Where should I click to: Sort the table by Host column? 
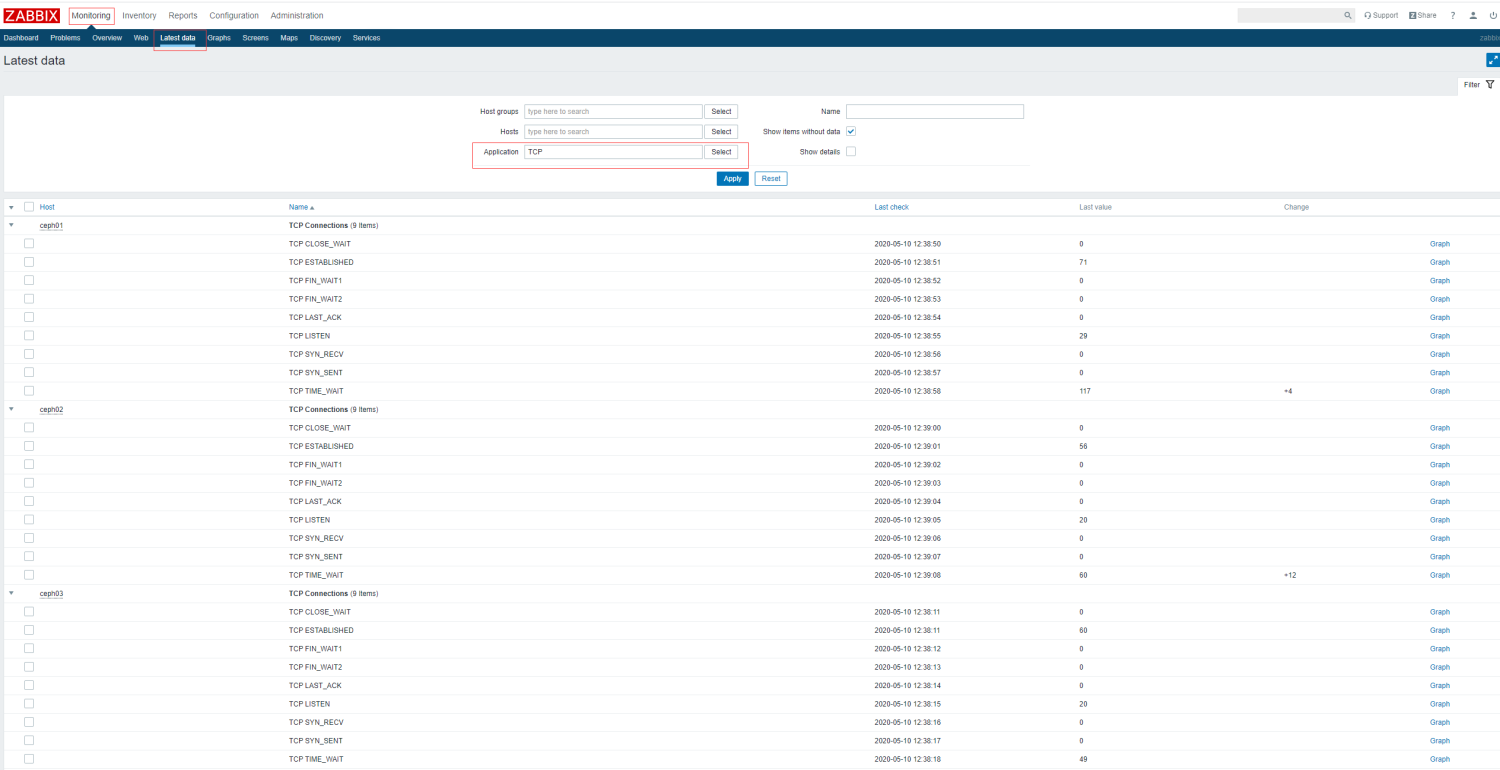tap(47, 207)
